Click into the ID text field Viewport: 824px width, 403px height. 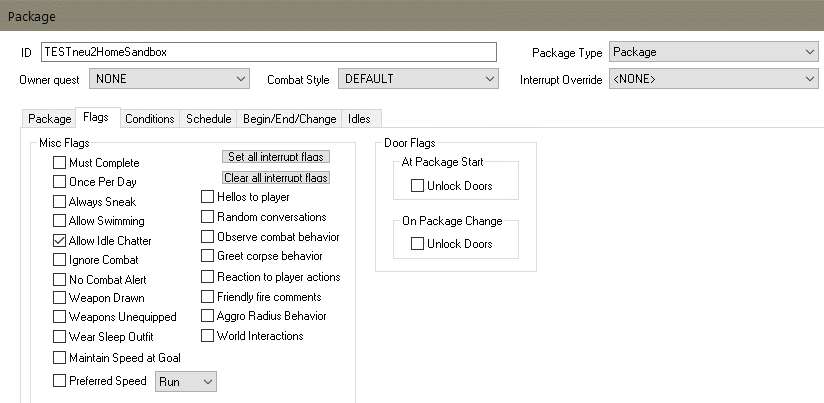coord(268,52)
